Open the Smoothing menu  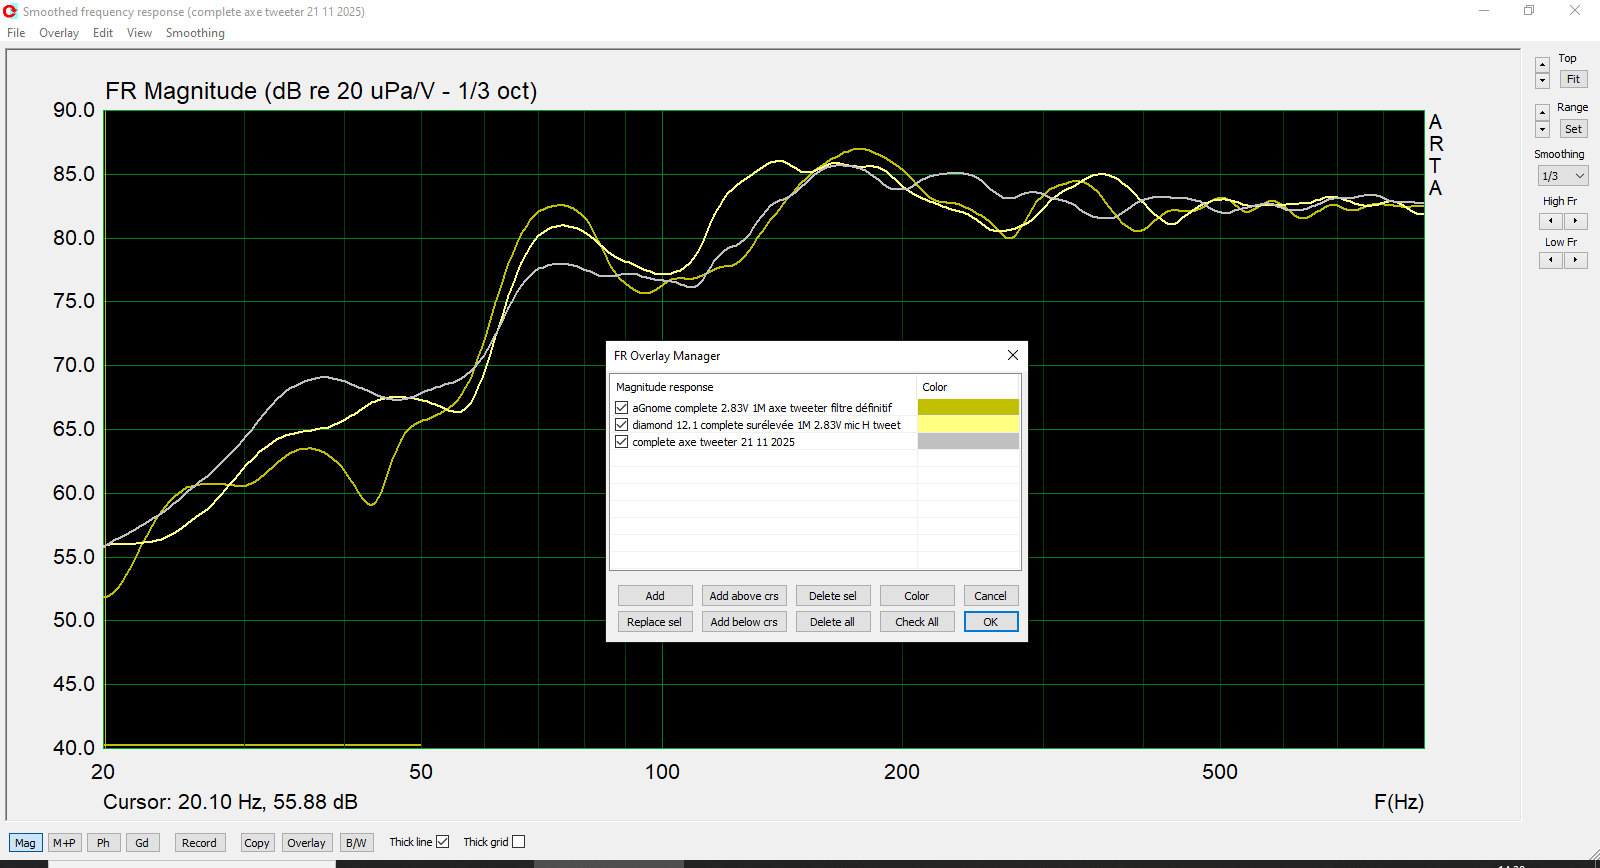click(x=195, y=33)
